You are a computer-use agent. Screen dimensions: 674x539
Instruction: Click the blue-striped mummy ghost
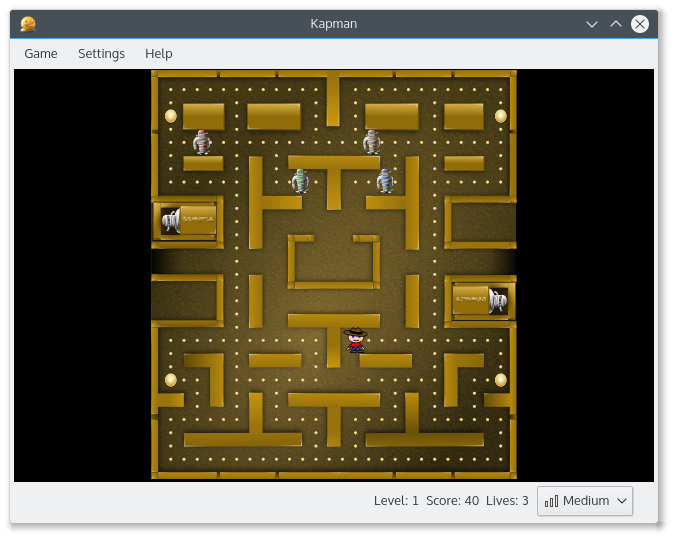point(385,181)
